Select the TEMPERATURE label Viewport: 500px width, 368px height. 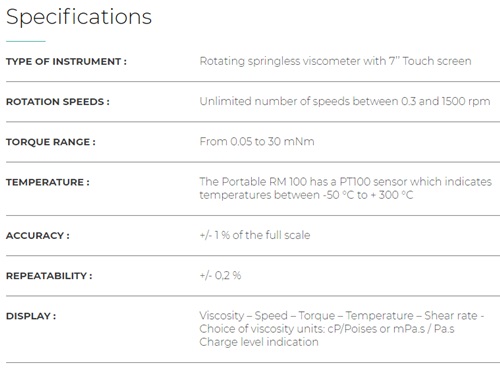pos(48,182)
